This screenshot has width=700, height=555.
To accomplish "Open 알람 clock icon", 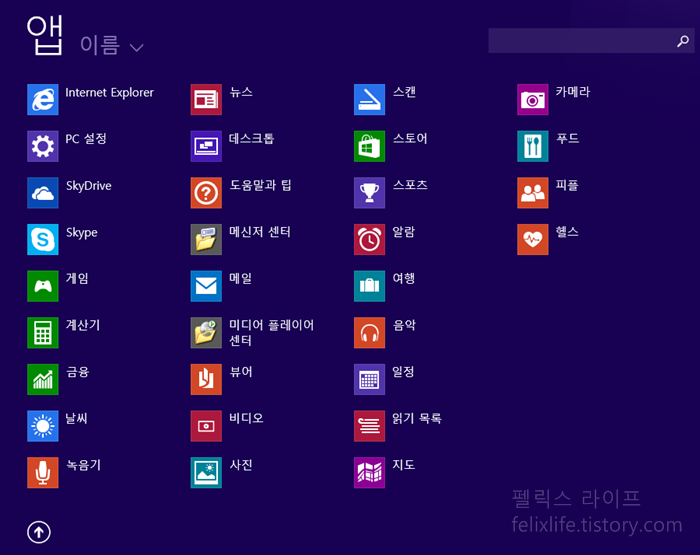I will (369, 239).
